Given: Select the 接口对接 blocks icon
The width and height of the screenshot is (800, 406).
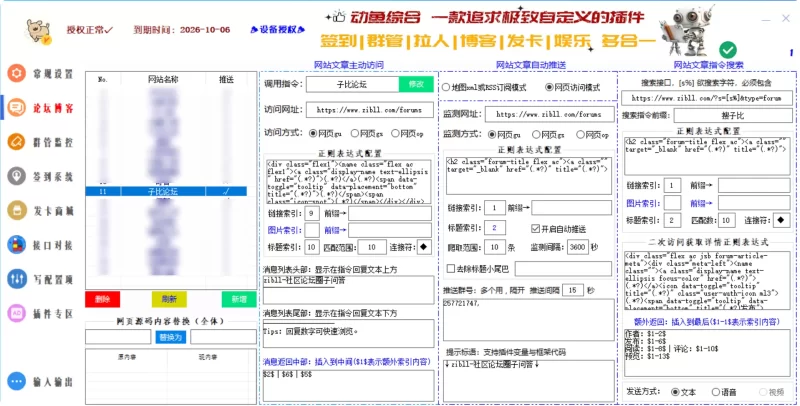Looking at the screenshot, I should [16, 244].
